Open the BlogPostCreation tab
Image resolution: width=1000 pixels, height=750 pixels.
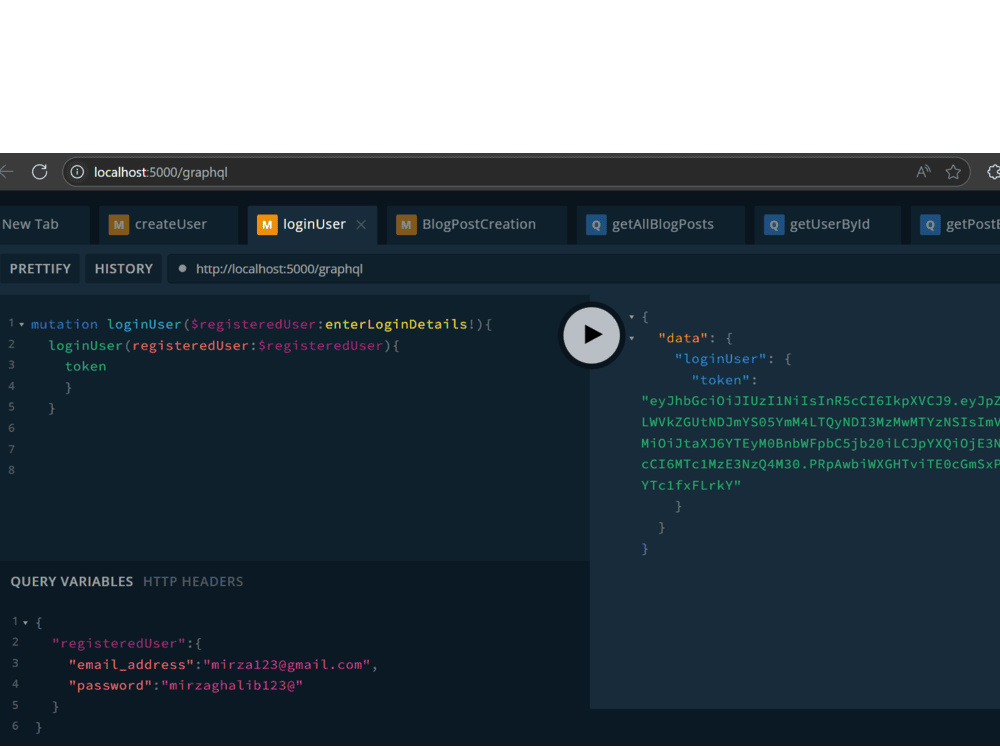pos(477,224)
